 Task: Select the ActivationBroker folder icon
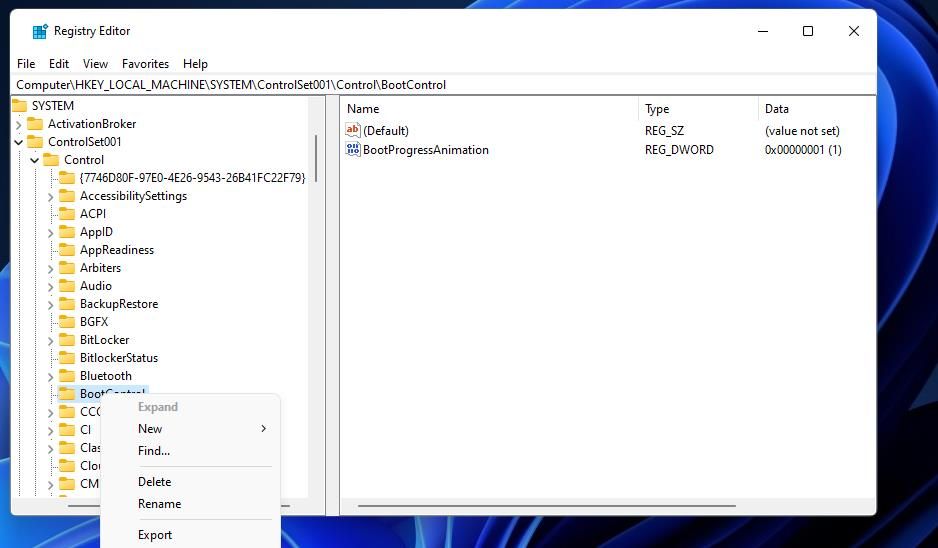(35, 124)
